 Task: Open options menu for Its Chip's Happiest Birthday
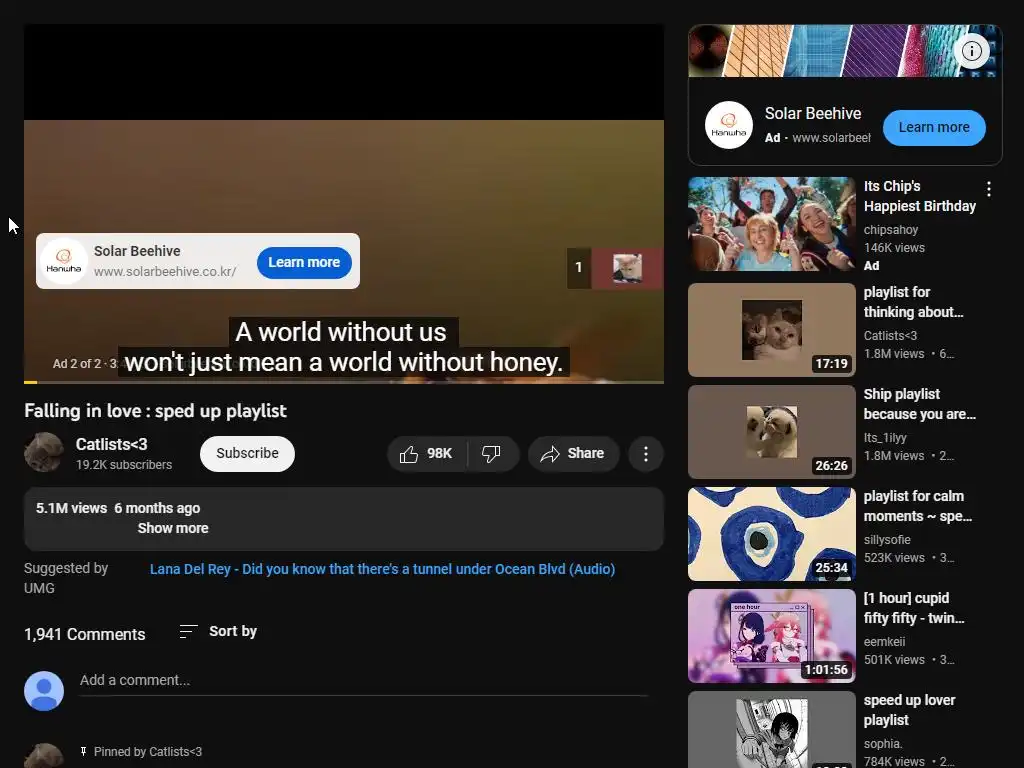[x=989, y=189]
